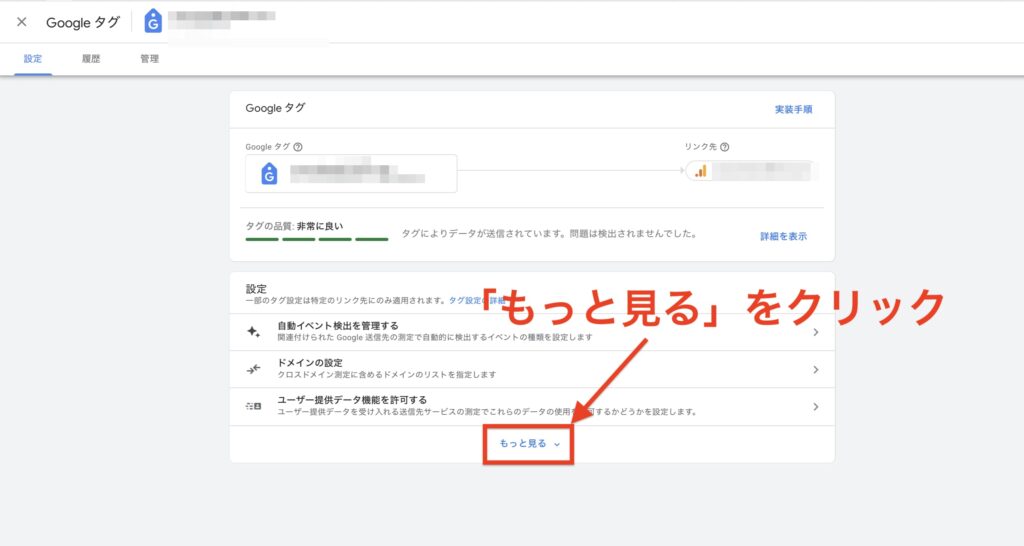Open chevron on ユーザー提供データ機能を許可する row

pos(816,407)
